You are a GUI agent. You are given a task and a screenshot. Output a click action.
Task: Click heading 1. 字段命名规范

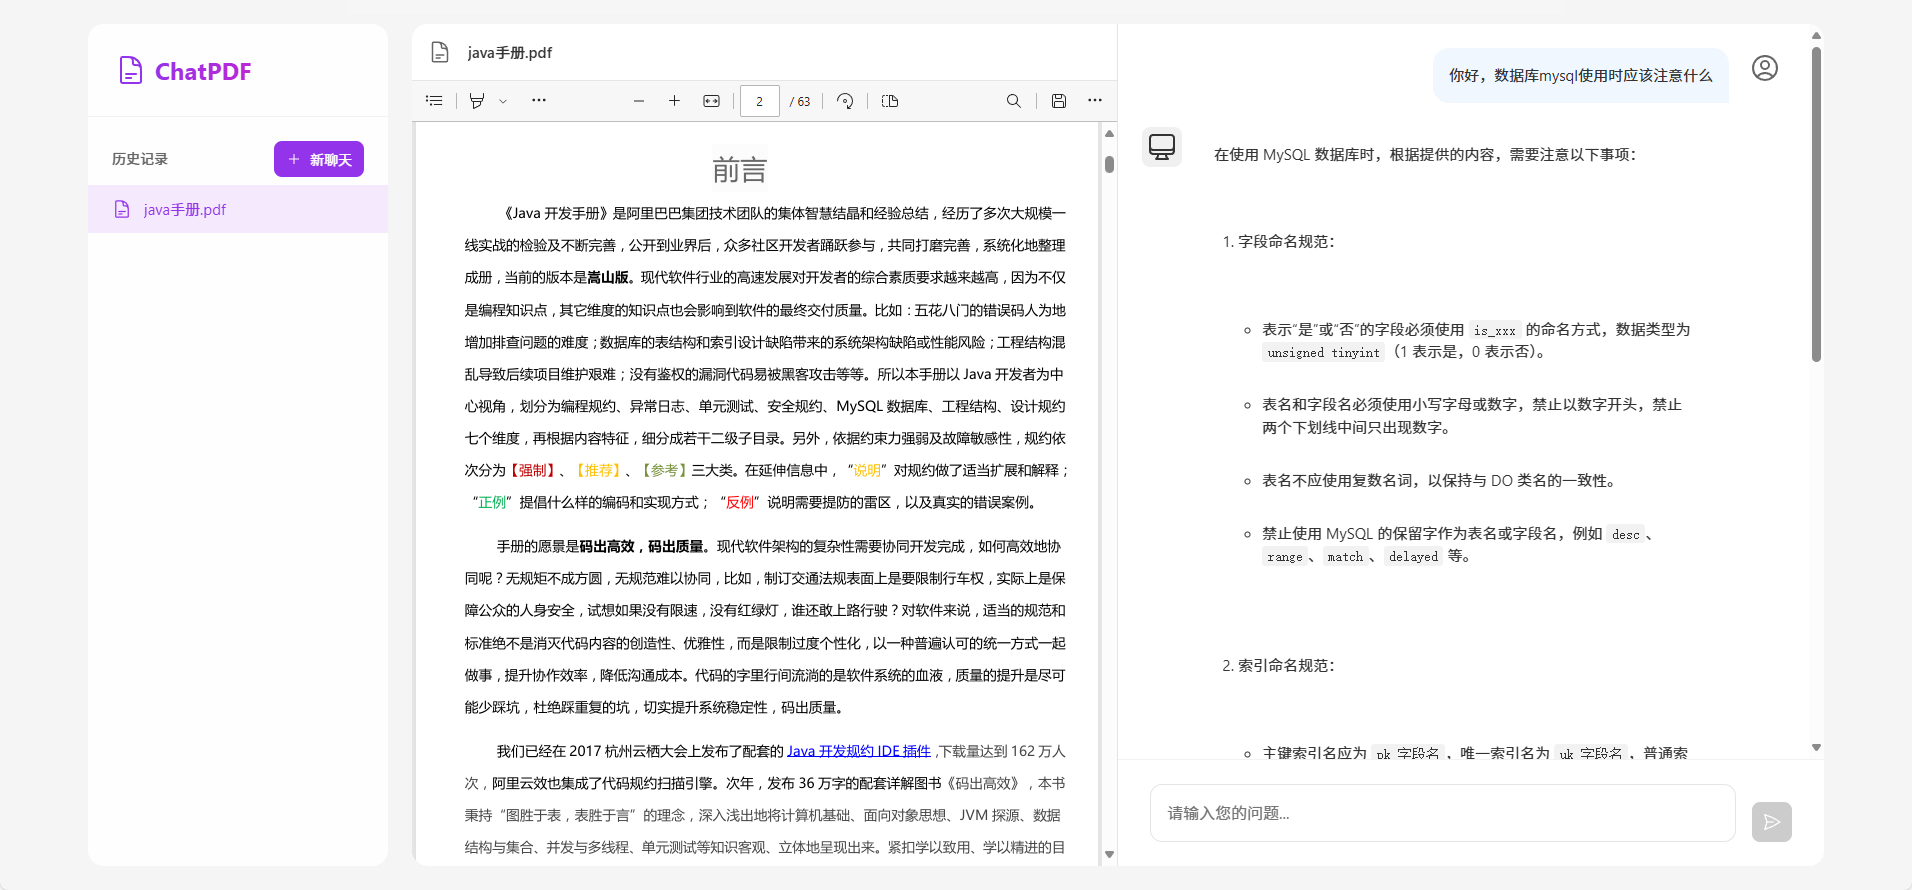coord(1279,242)
